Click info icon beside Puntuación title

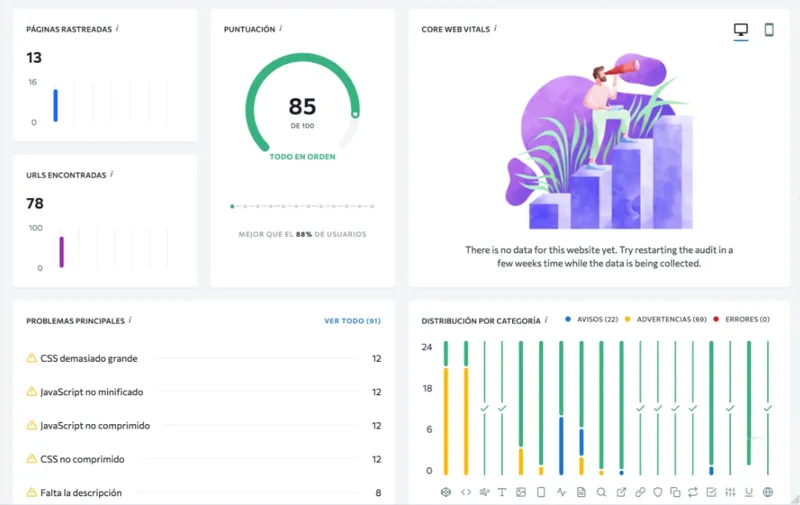pos(281,29)
